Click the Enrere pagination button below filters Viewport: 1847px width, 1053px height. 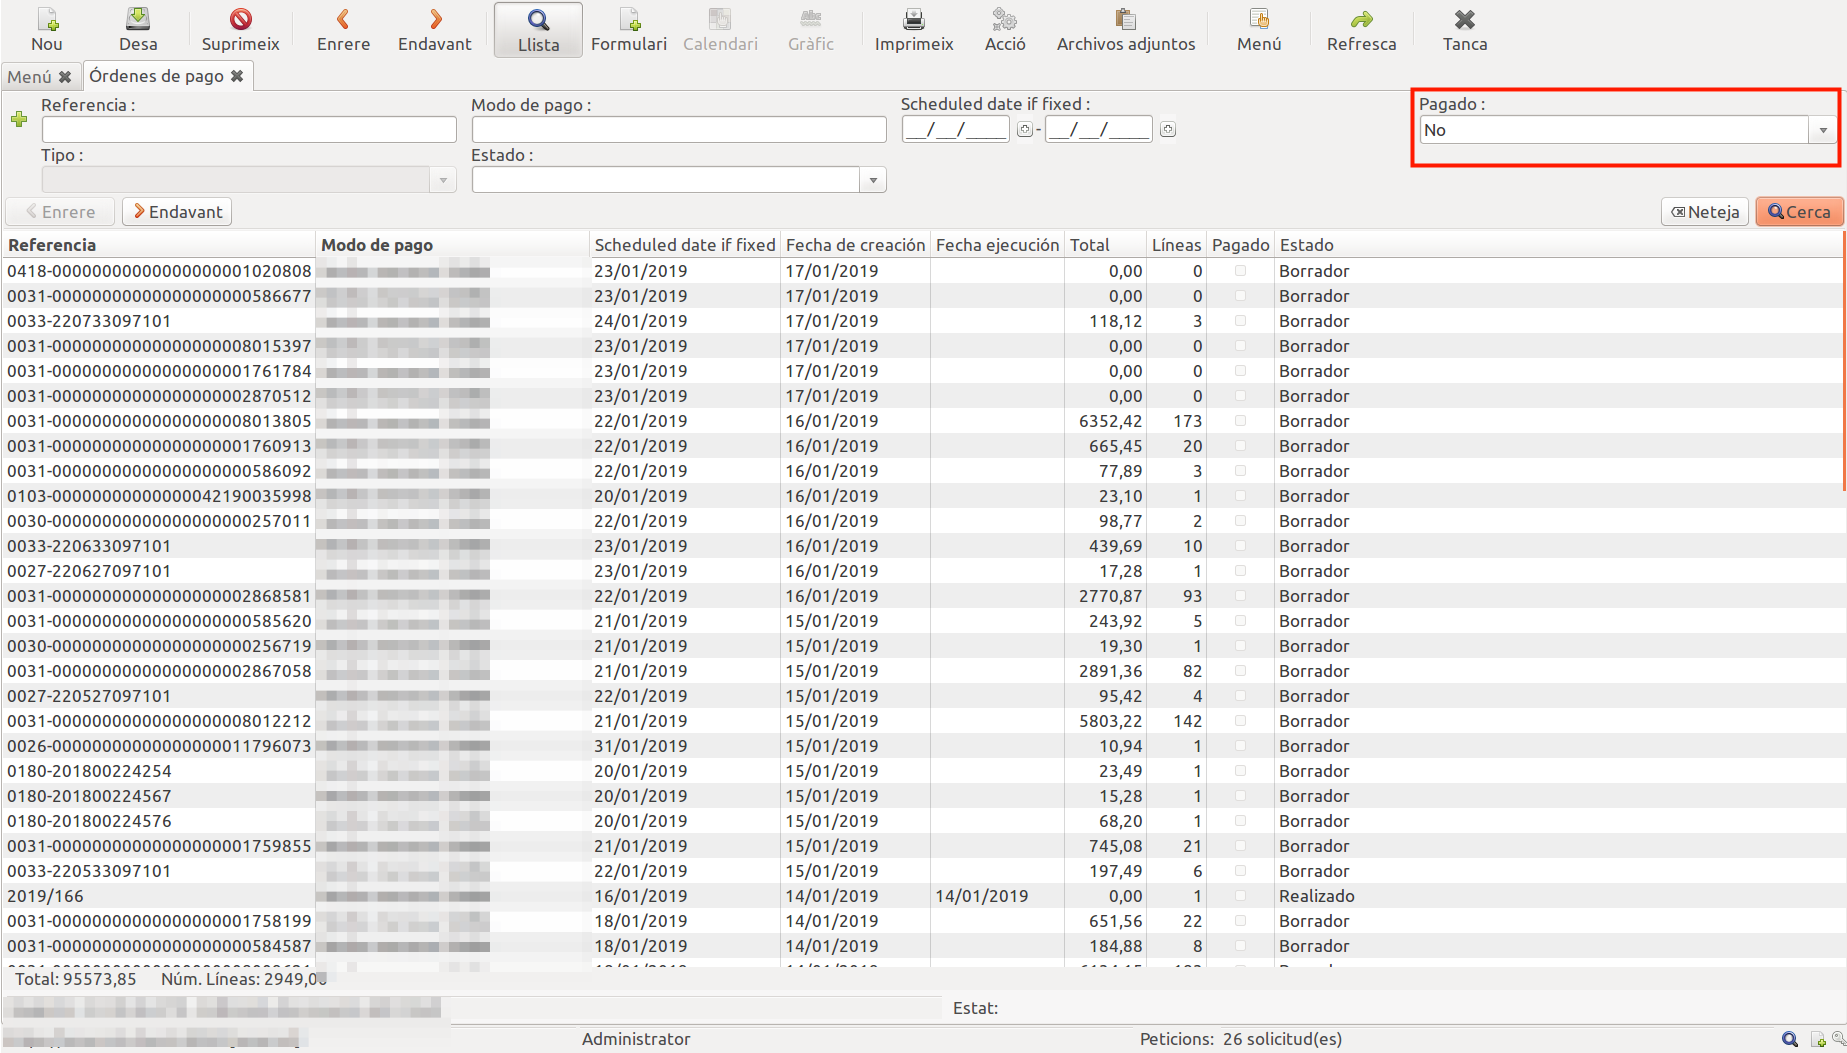[x=60, y=212]
